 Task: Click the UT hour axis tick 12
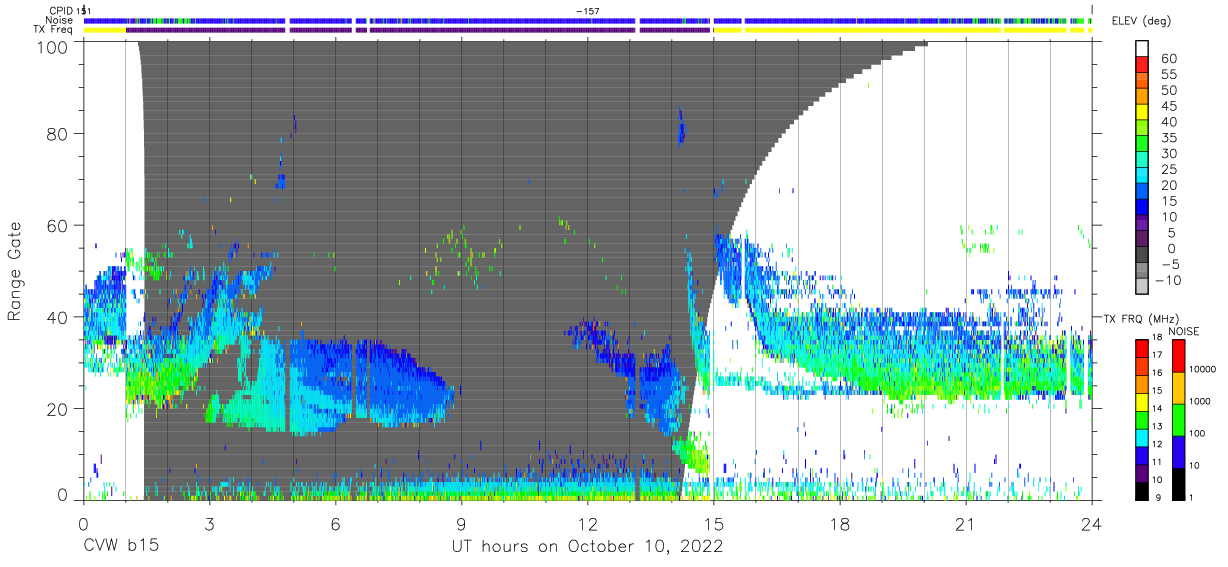tap(587, 523)
